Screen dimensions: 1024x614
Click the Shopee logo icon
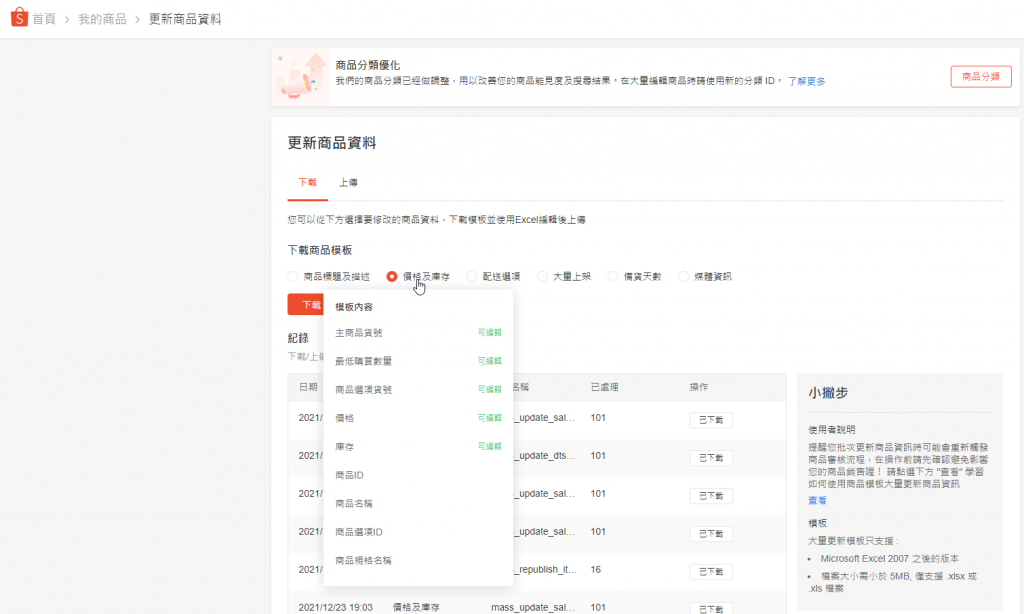coord(17,18)
